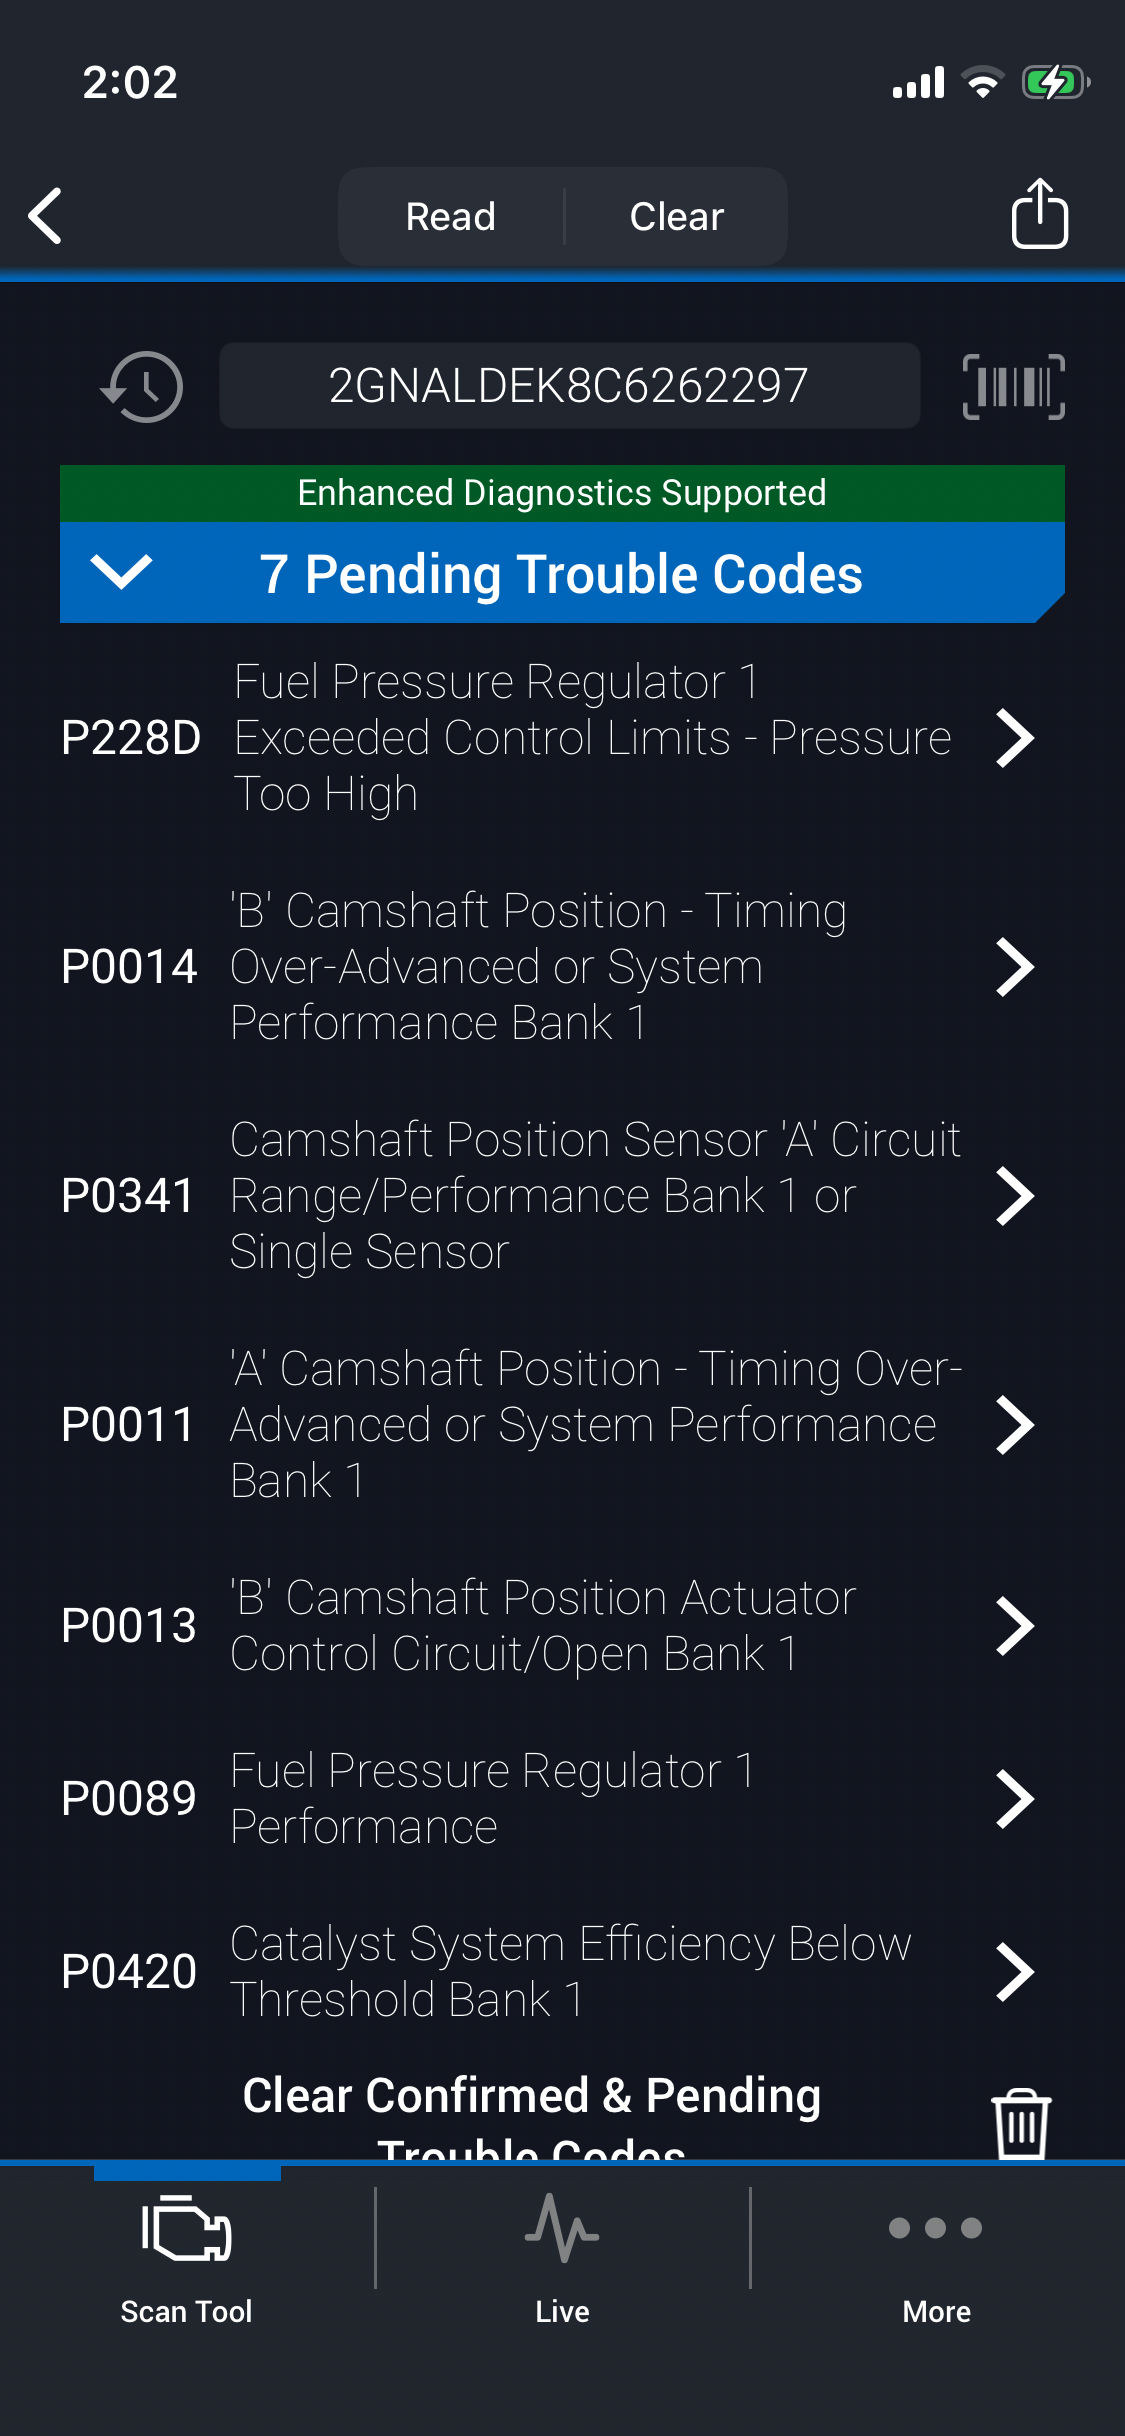Tap the back arrow icon
This screenshot has height=2436, width=1125.
46,215
